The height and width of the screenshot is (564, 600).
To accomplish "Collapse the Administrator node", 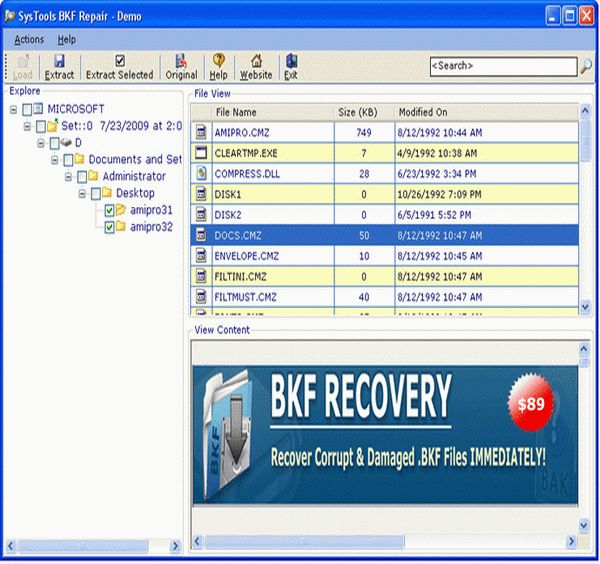I will 68,177.
